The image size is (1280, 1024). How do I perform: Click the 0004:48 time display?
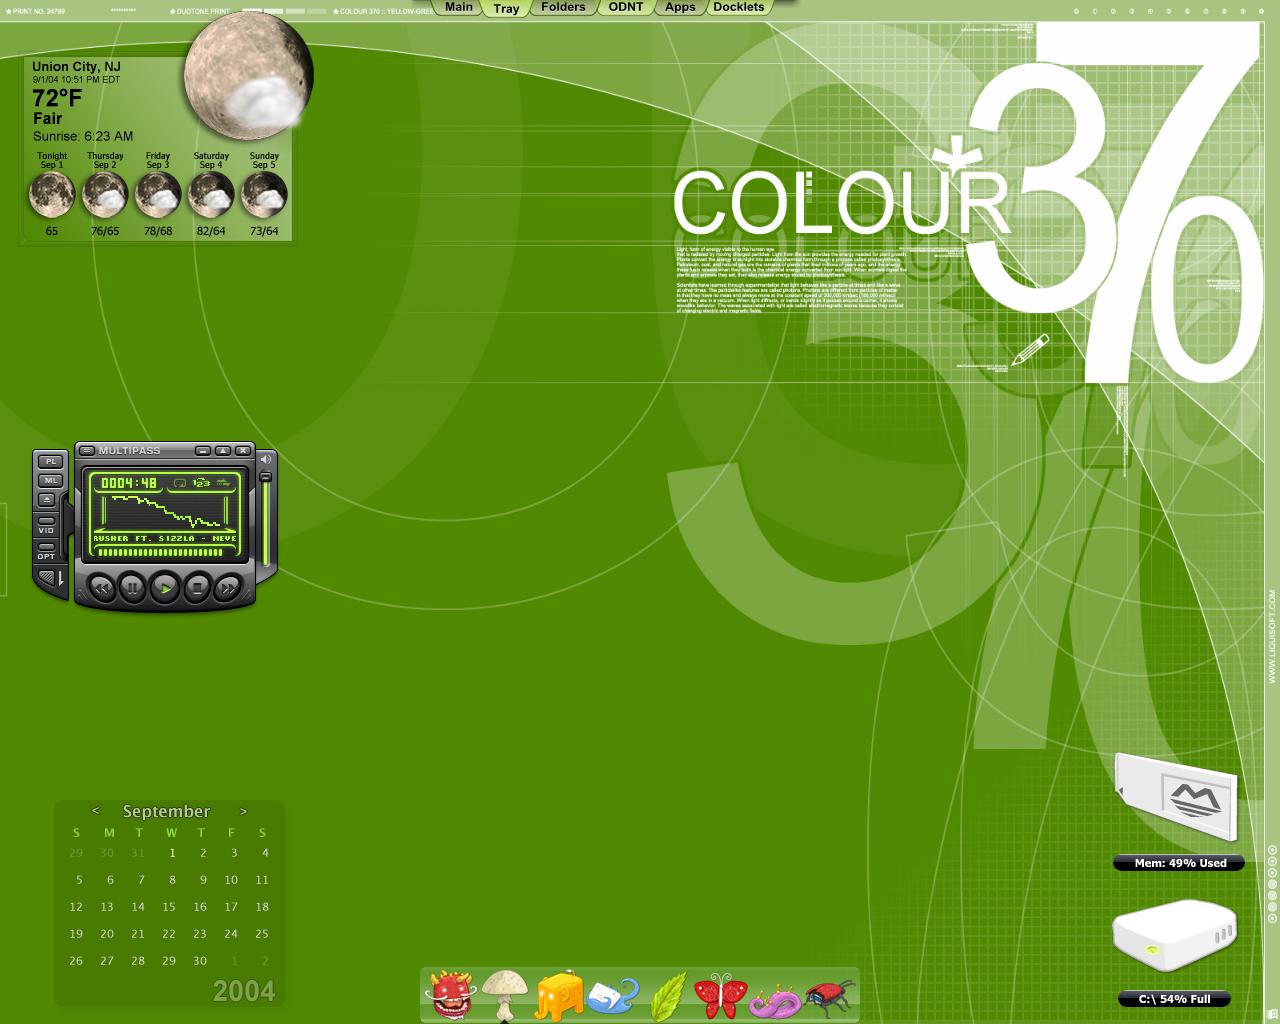click(x=129, y=483)
